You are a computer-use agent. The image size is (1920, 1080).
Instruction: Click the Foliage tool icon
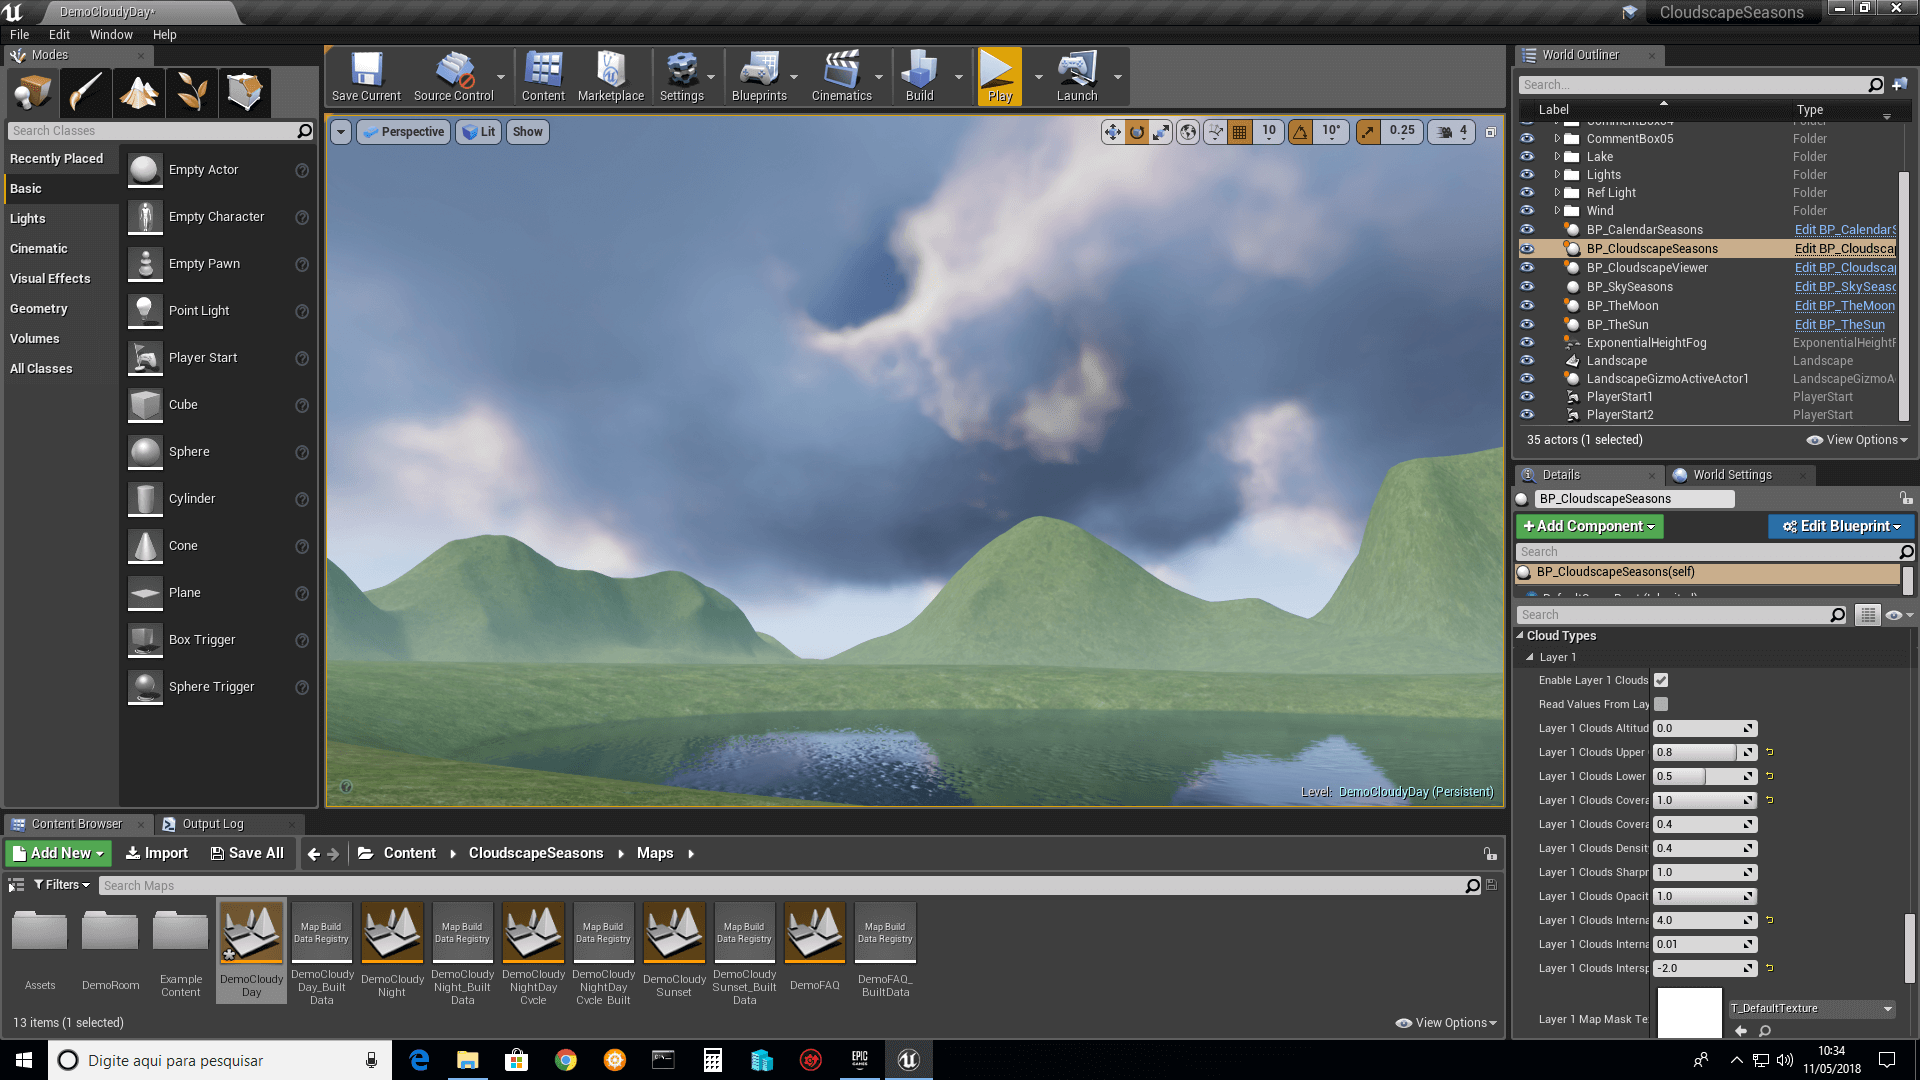pyautogui.click(x=191, y=92)
